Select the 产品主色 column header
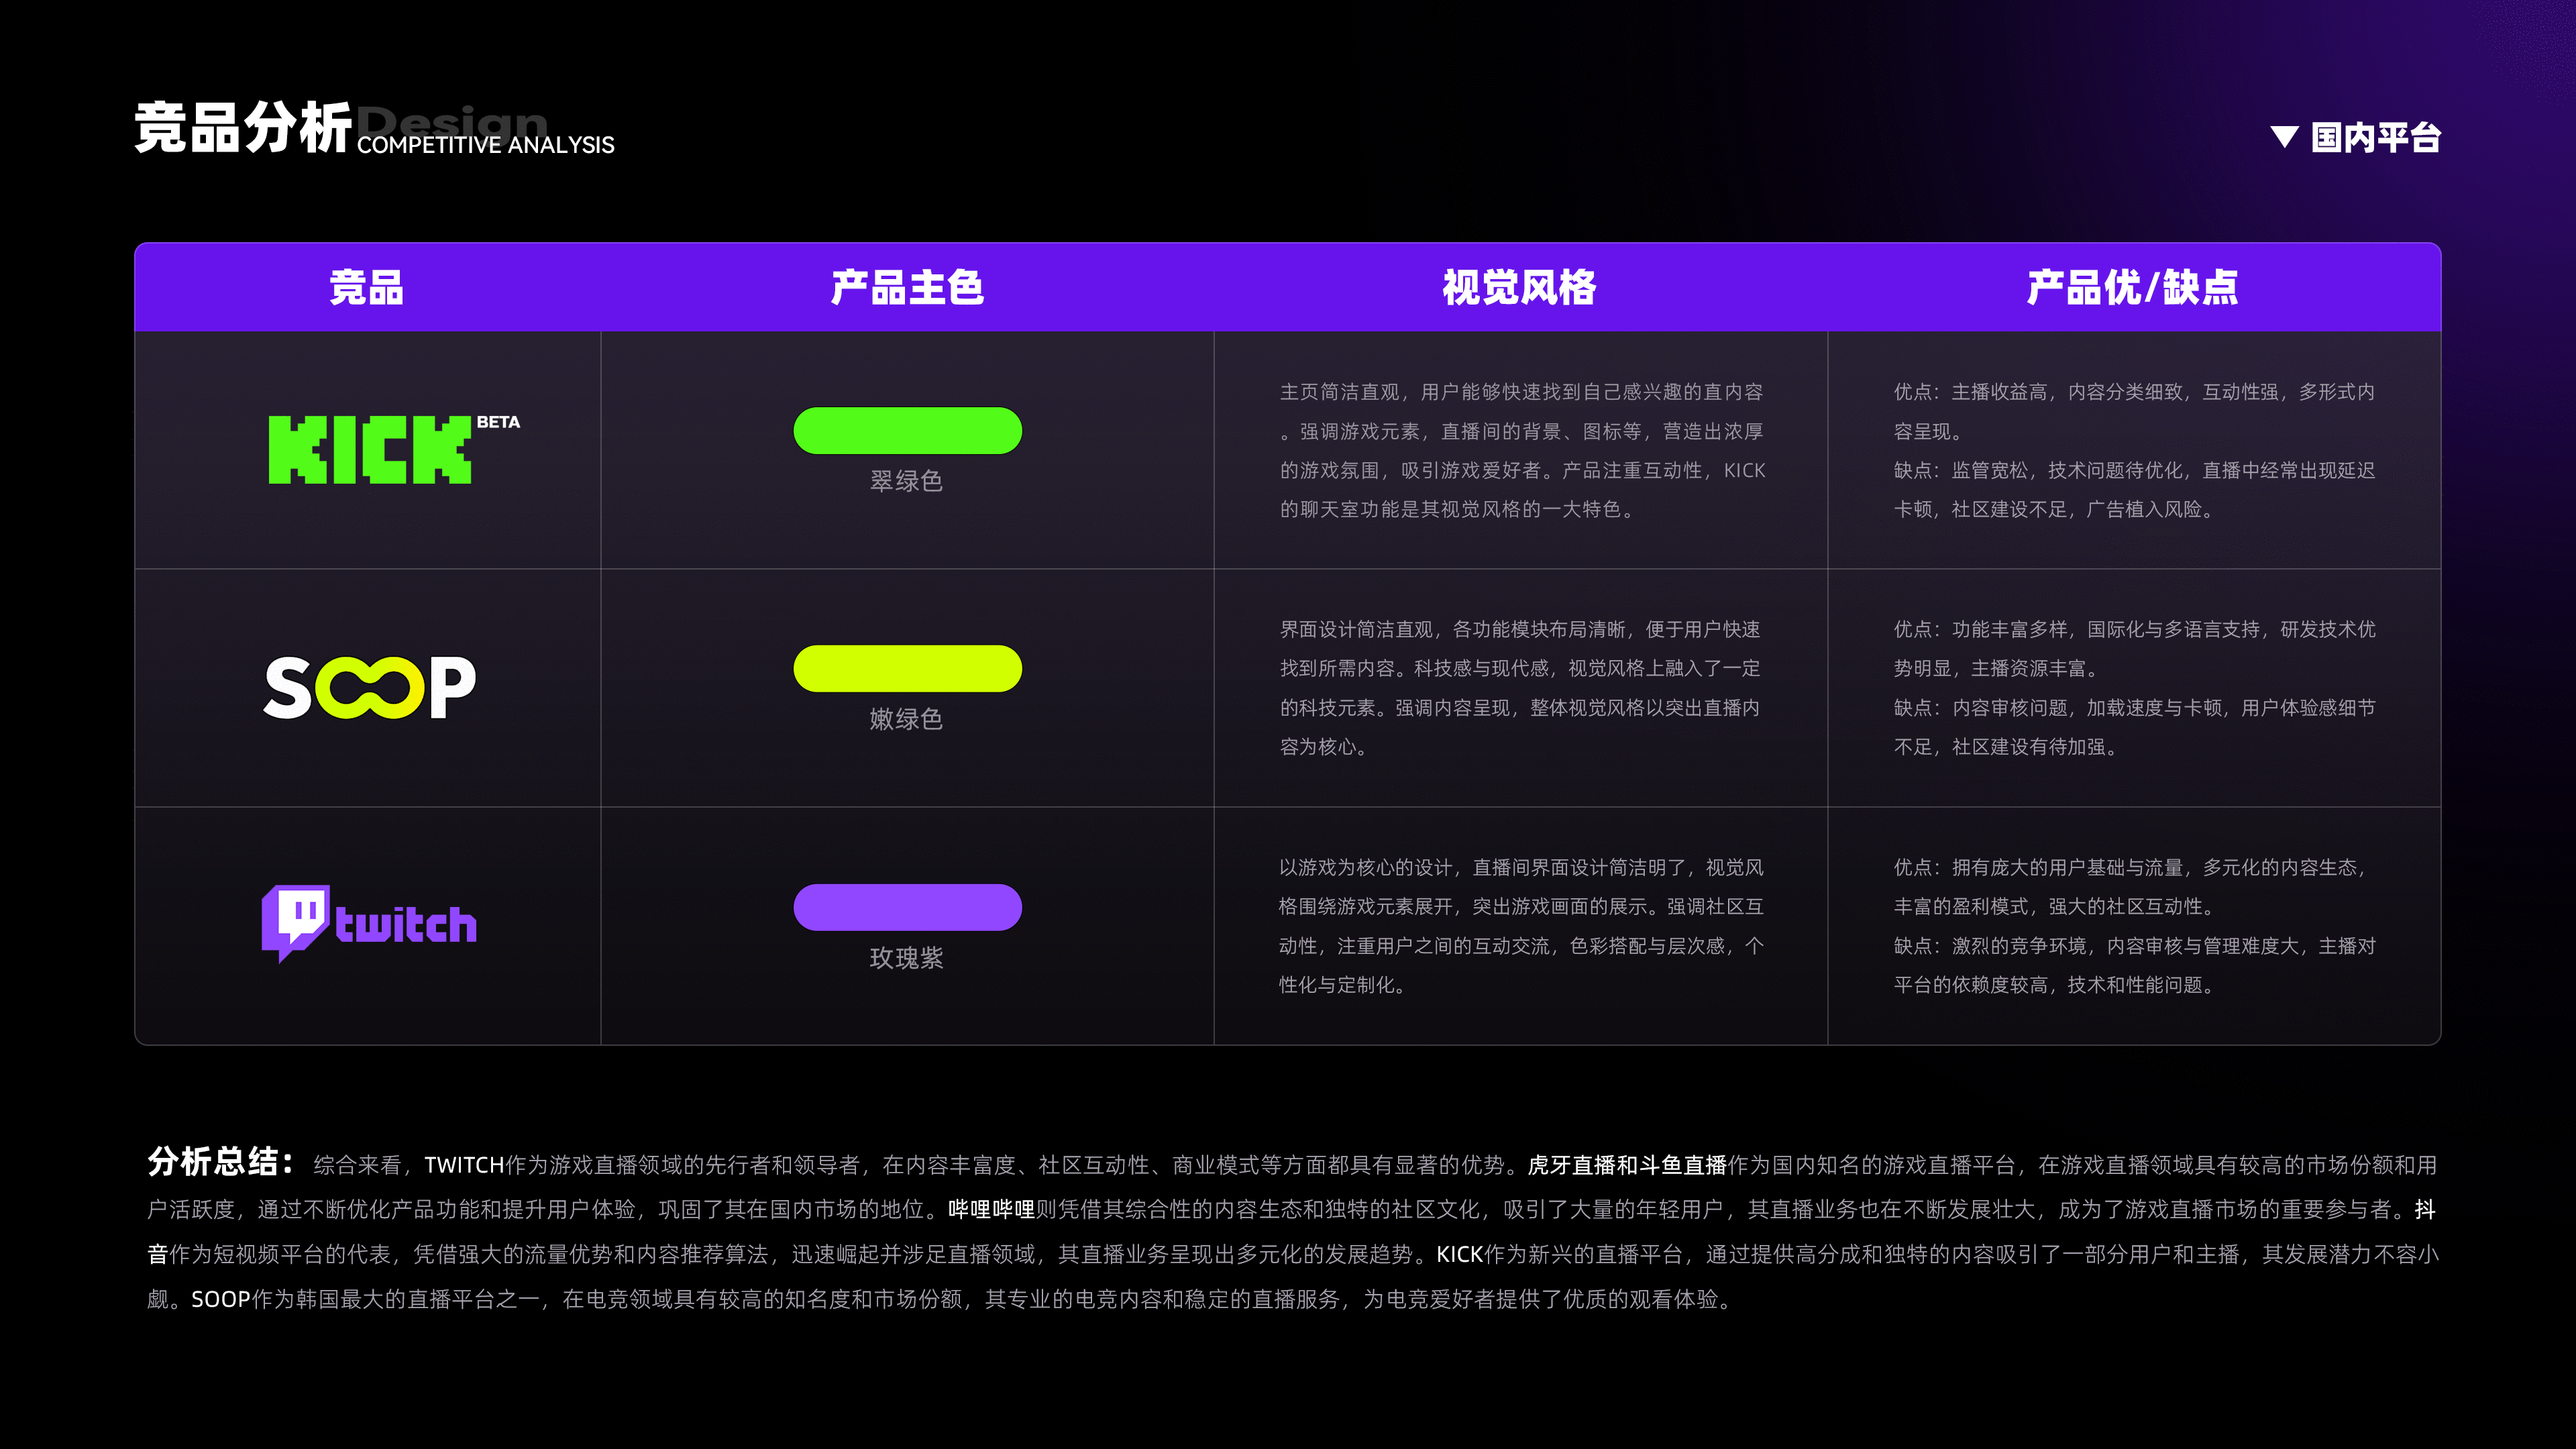 click(x=907, y=288)
